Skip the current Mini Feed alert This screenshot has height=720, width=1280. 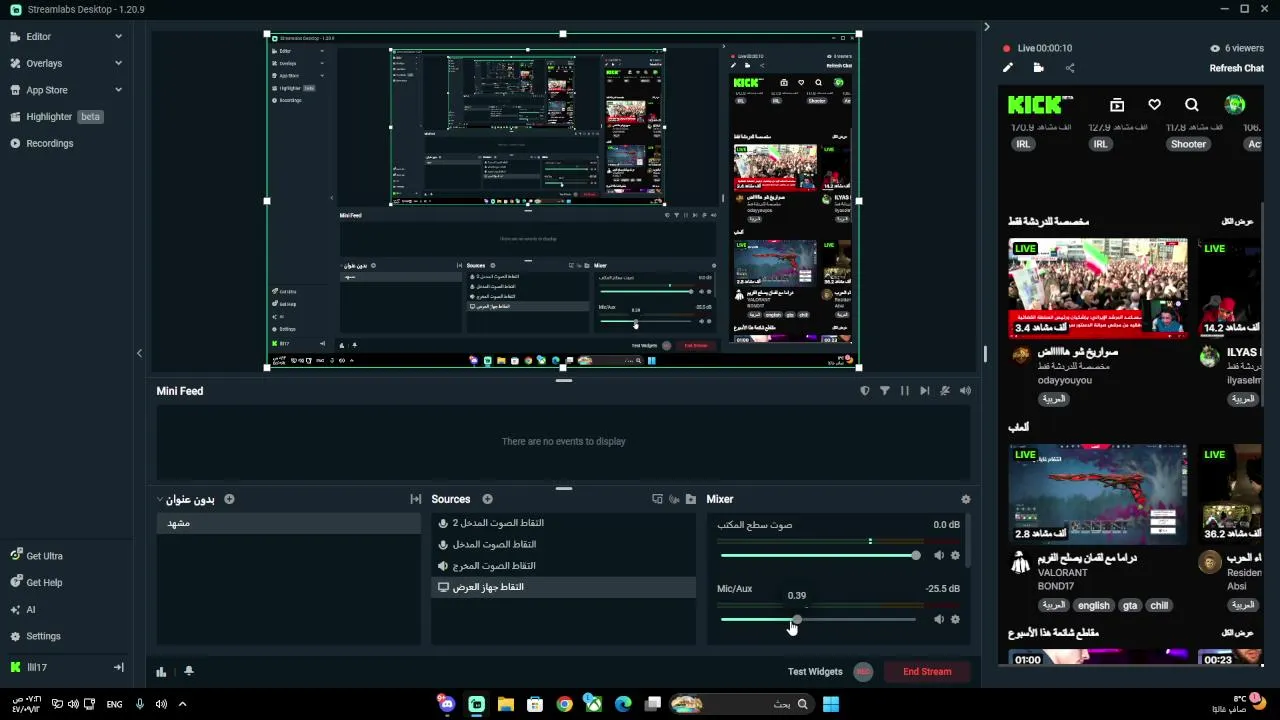coord(925,391)
